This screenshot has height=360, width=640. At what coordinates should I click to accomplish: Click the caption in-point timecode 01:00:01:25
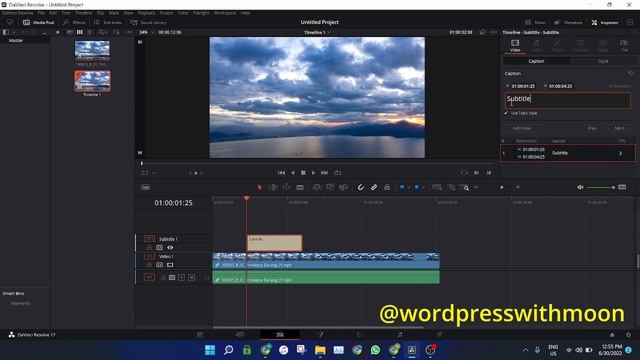click(523, 86)
